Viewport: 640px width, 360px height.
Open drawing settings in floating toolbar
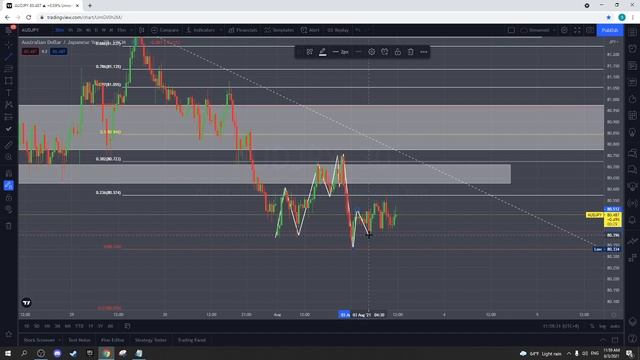coord(371,52)
